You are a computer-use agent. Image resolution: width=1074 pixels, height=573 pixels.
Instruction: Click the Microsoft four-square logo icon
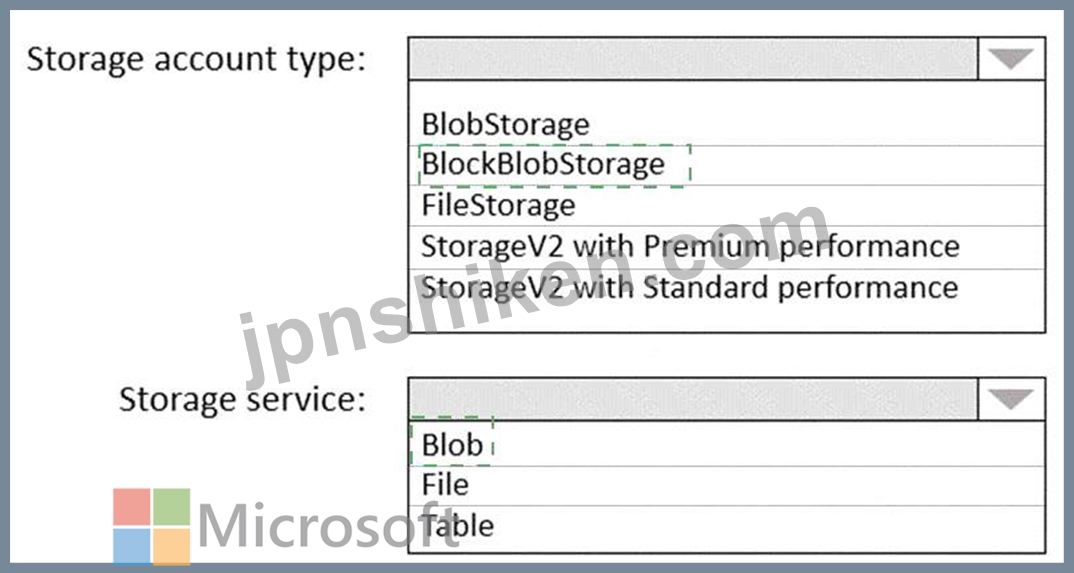click(151, 526)
